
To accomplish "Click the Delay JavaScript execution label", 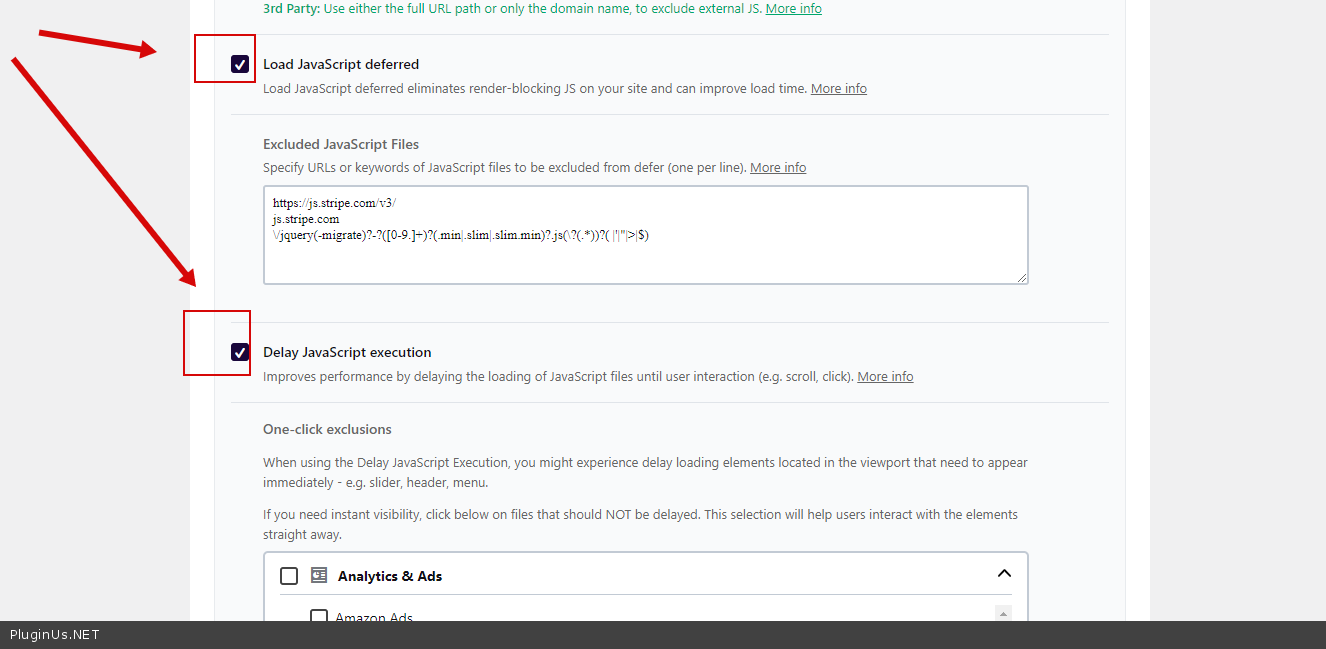I will click(x=347, y=352).
